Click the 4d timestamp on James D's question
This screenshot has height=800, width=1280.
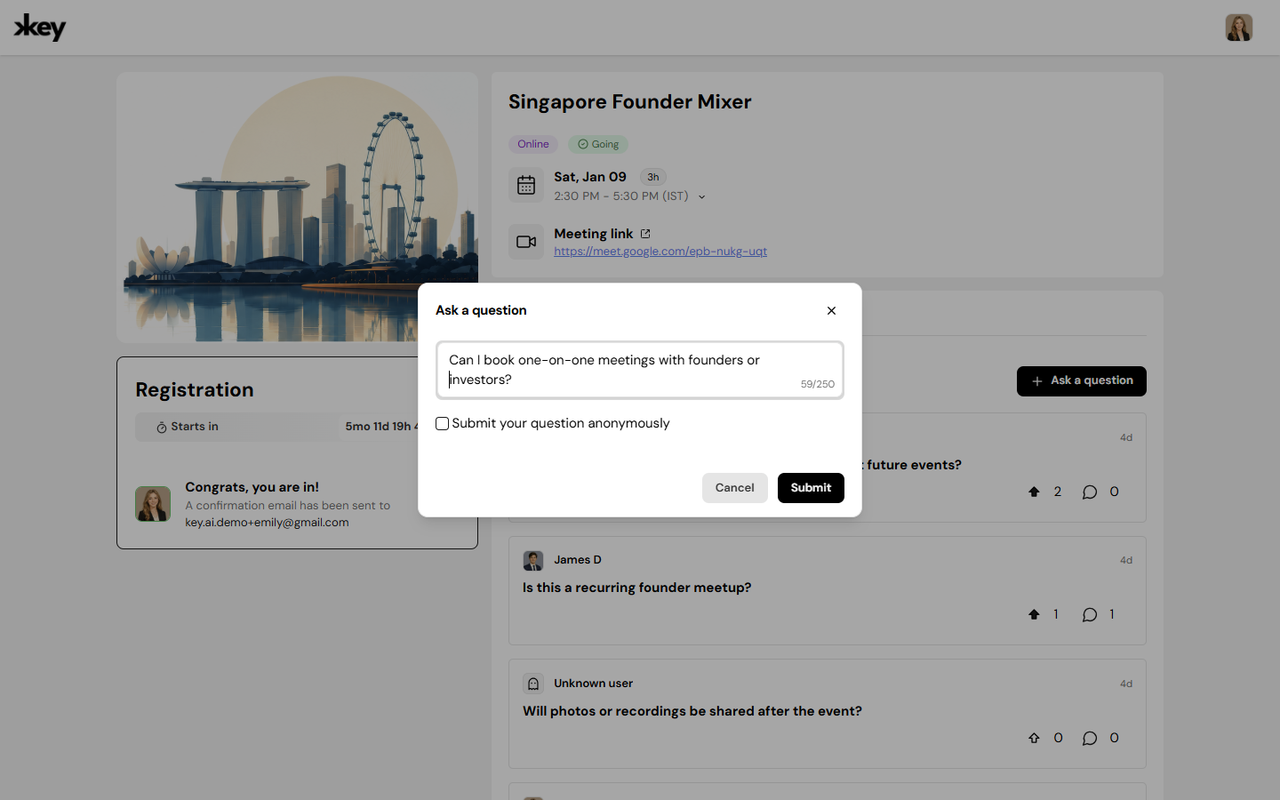click(1126, 560)
